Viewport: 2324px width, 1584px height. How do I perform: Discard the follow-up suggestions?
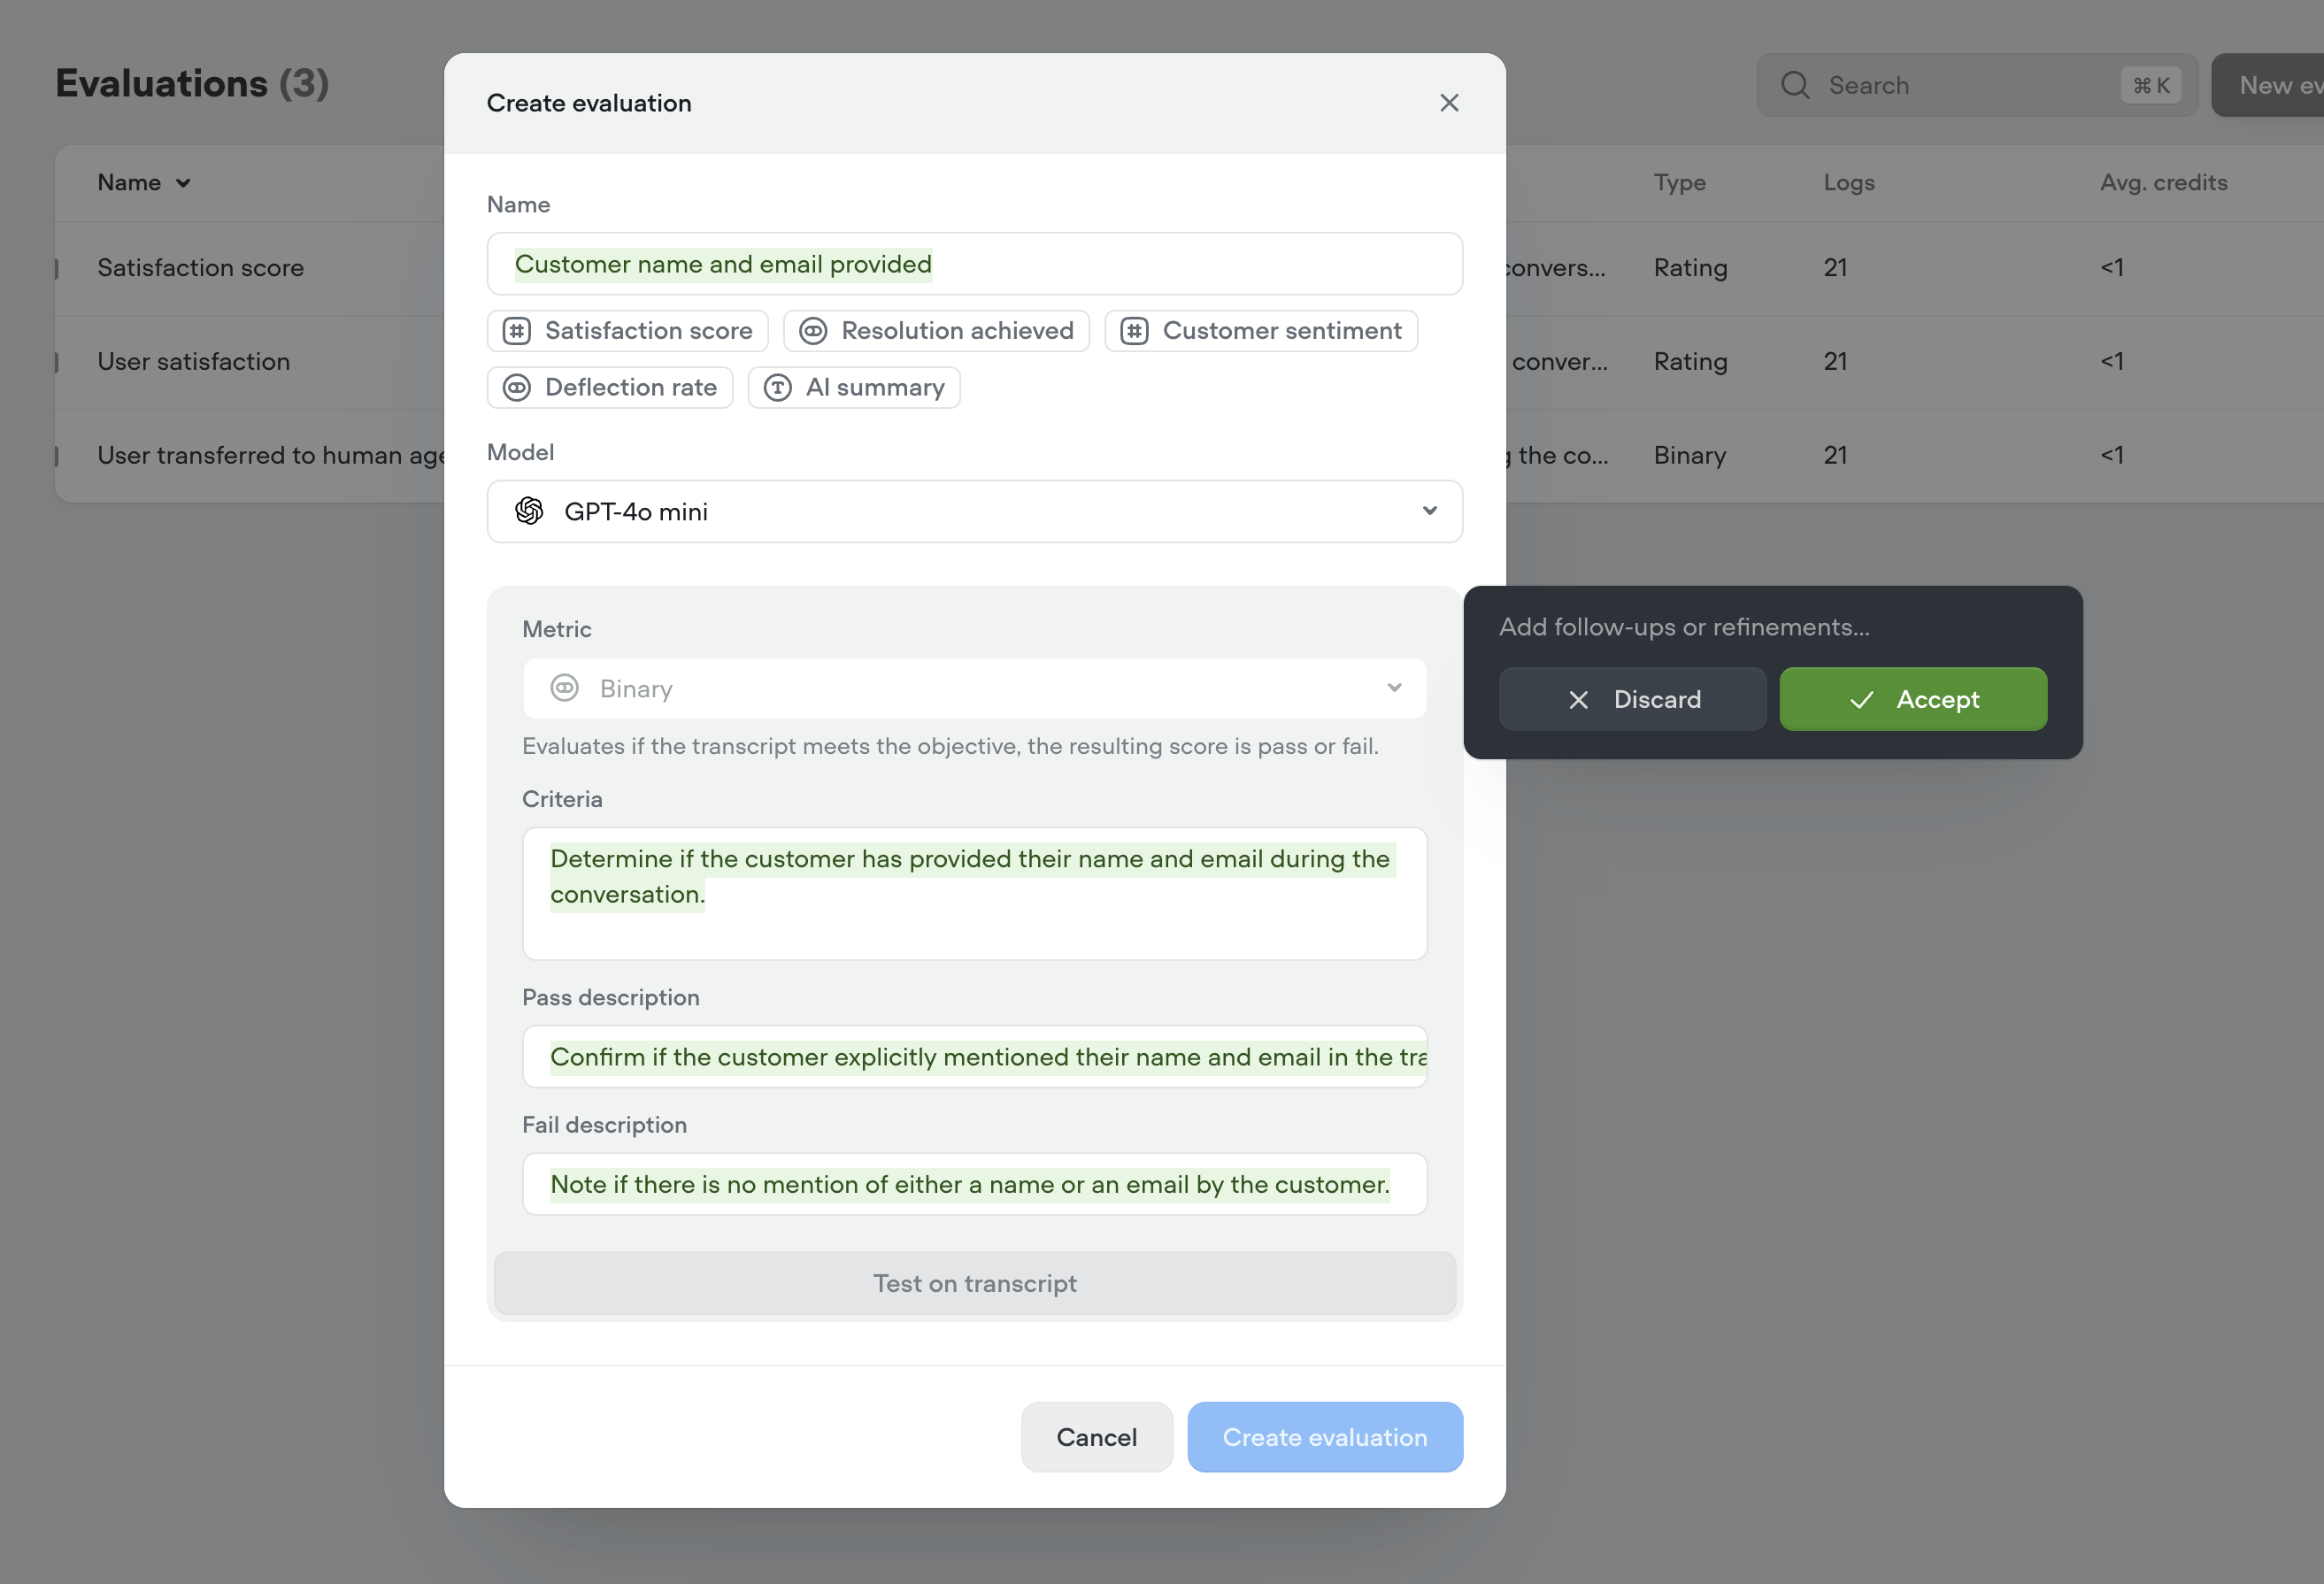(x=1632, y=699)
